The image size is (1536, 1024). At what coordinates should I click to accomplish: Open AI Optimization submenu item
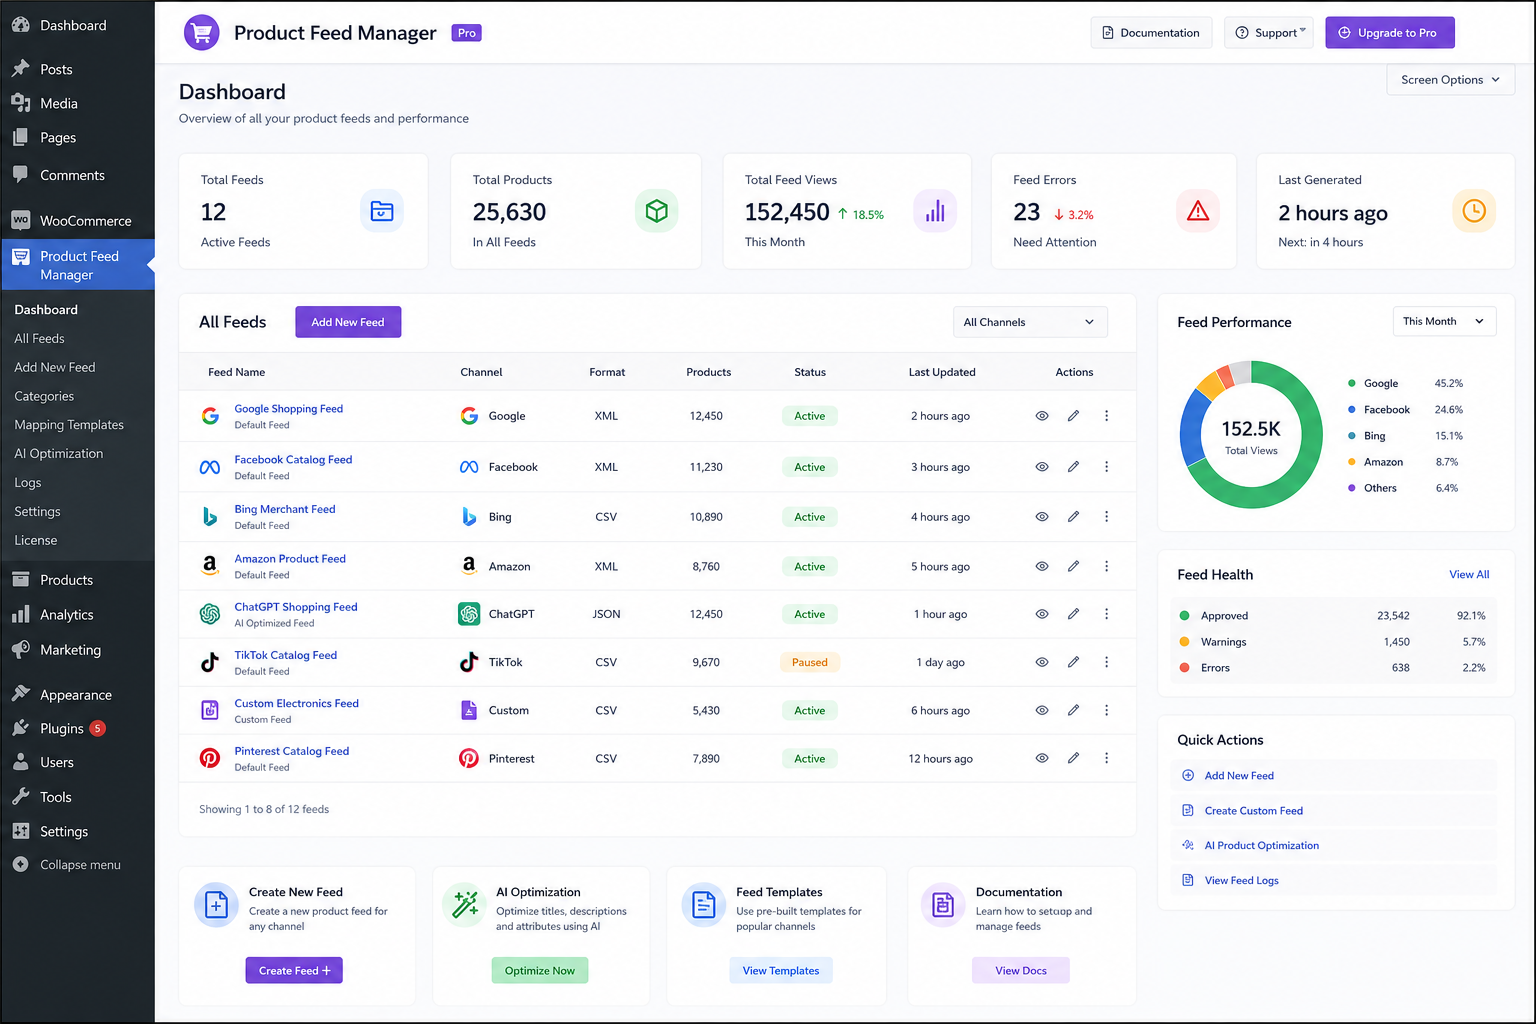[59, 454]
